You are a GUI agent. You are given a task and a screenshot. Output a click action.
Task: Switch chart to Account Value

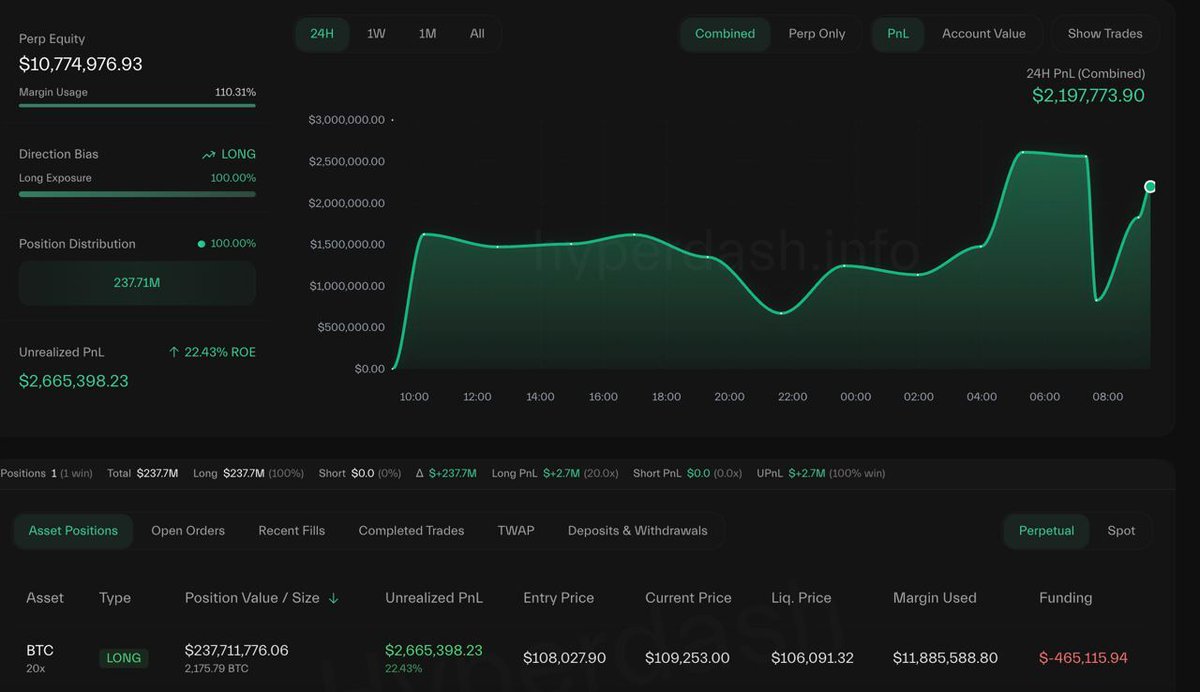tap(984, 33)
